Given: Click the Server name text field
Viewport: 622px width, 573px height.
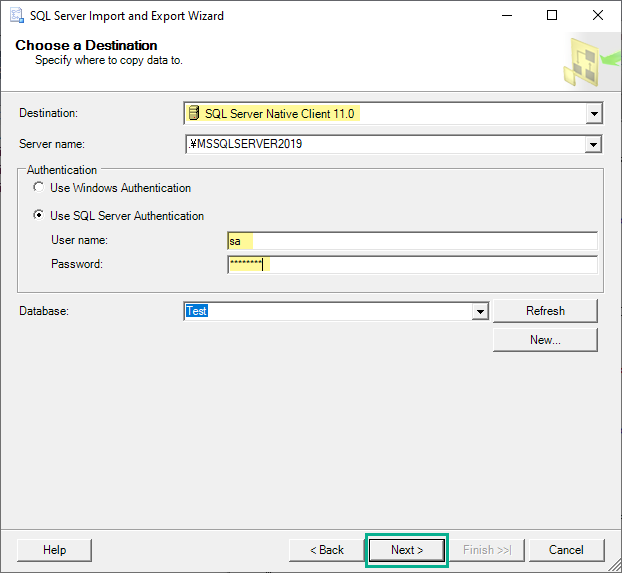Looking at the screenshot, I should pyautogui.click(x=385, y=144).
